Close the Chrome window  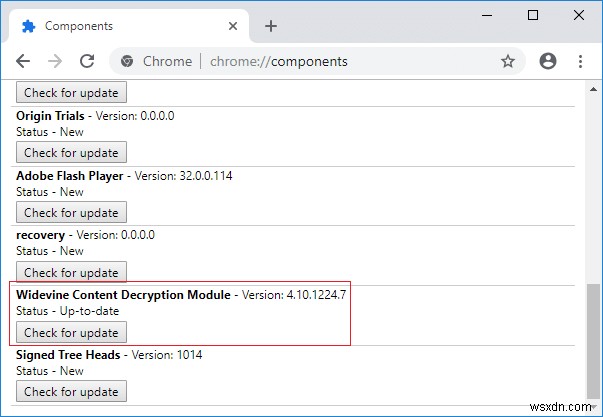pos(579,15)
